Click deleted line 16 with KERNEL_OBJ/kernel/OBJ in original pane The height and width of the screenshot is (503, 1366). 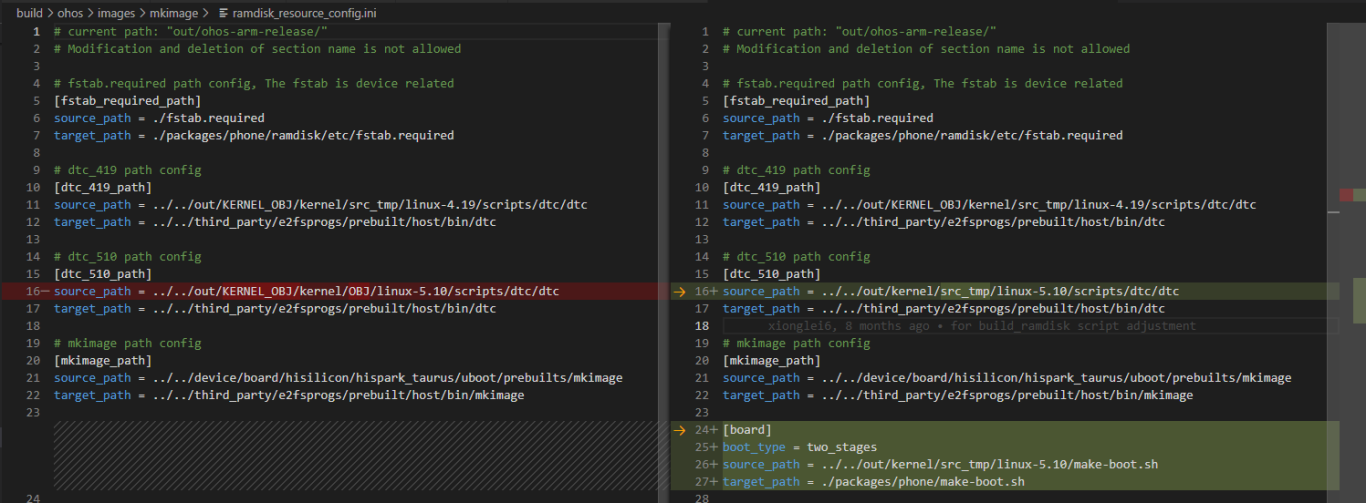coord(306,291)
